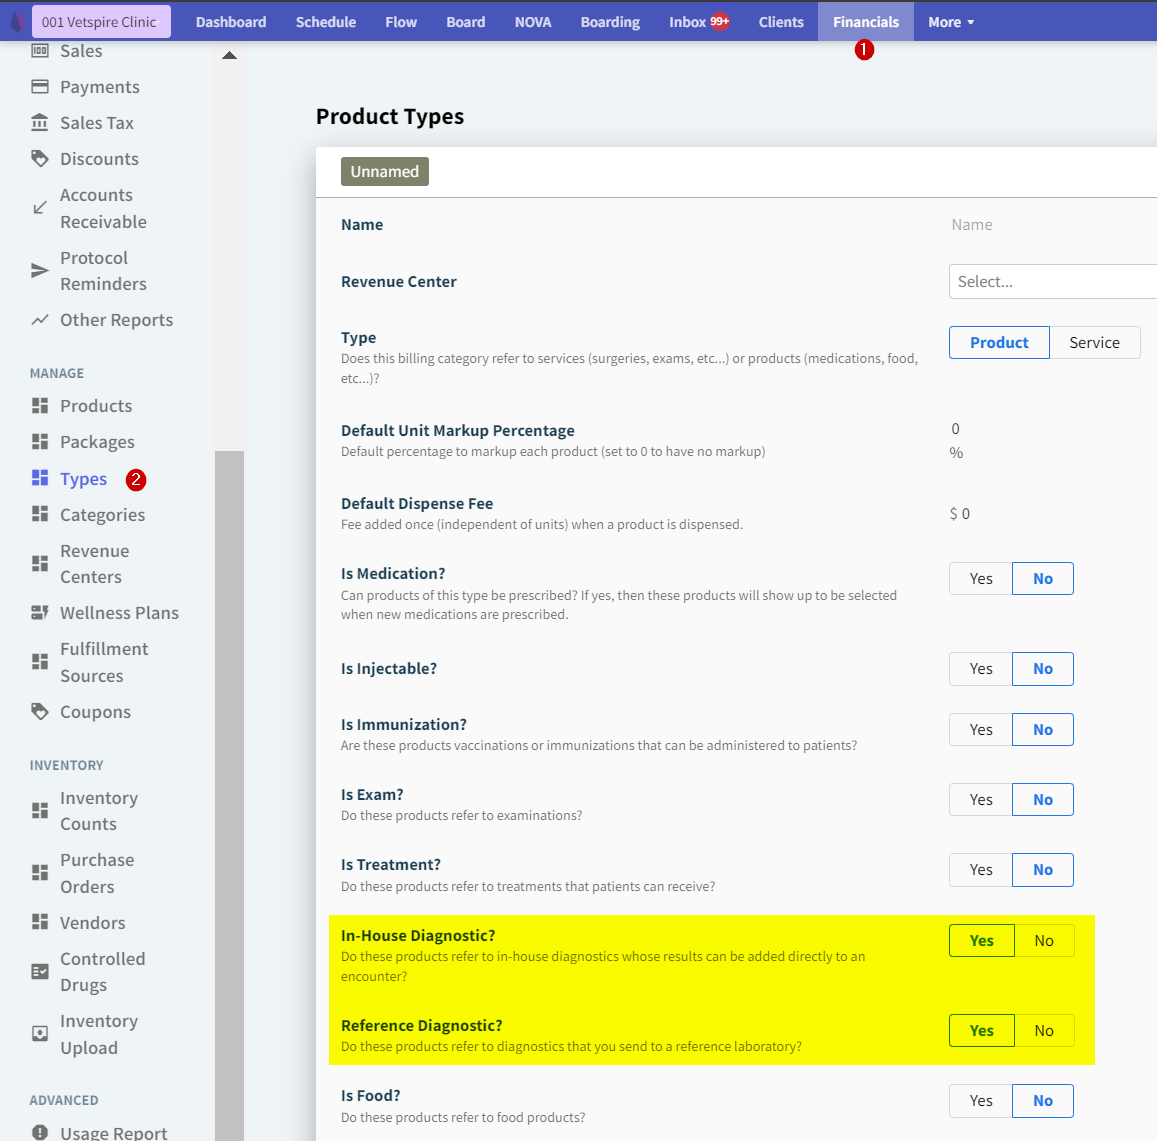Open the 001 Vetspire Clinic location selector
Screen dimensions: 1157x1141
(100, 22)
